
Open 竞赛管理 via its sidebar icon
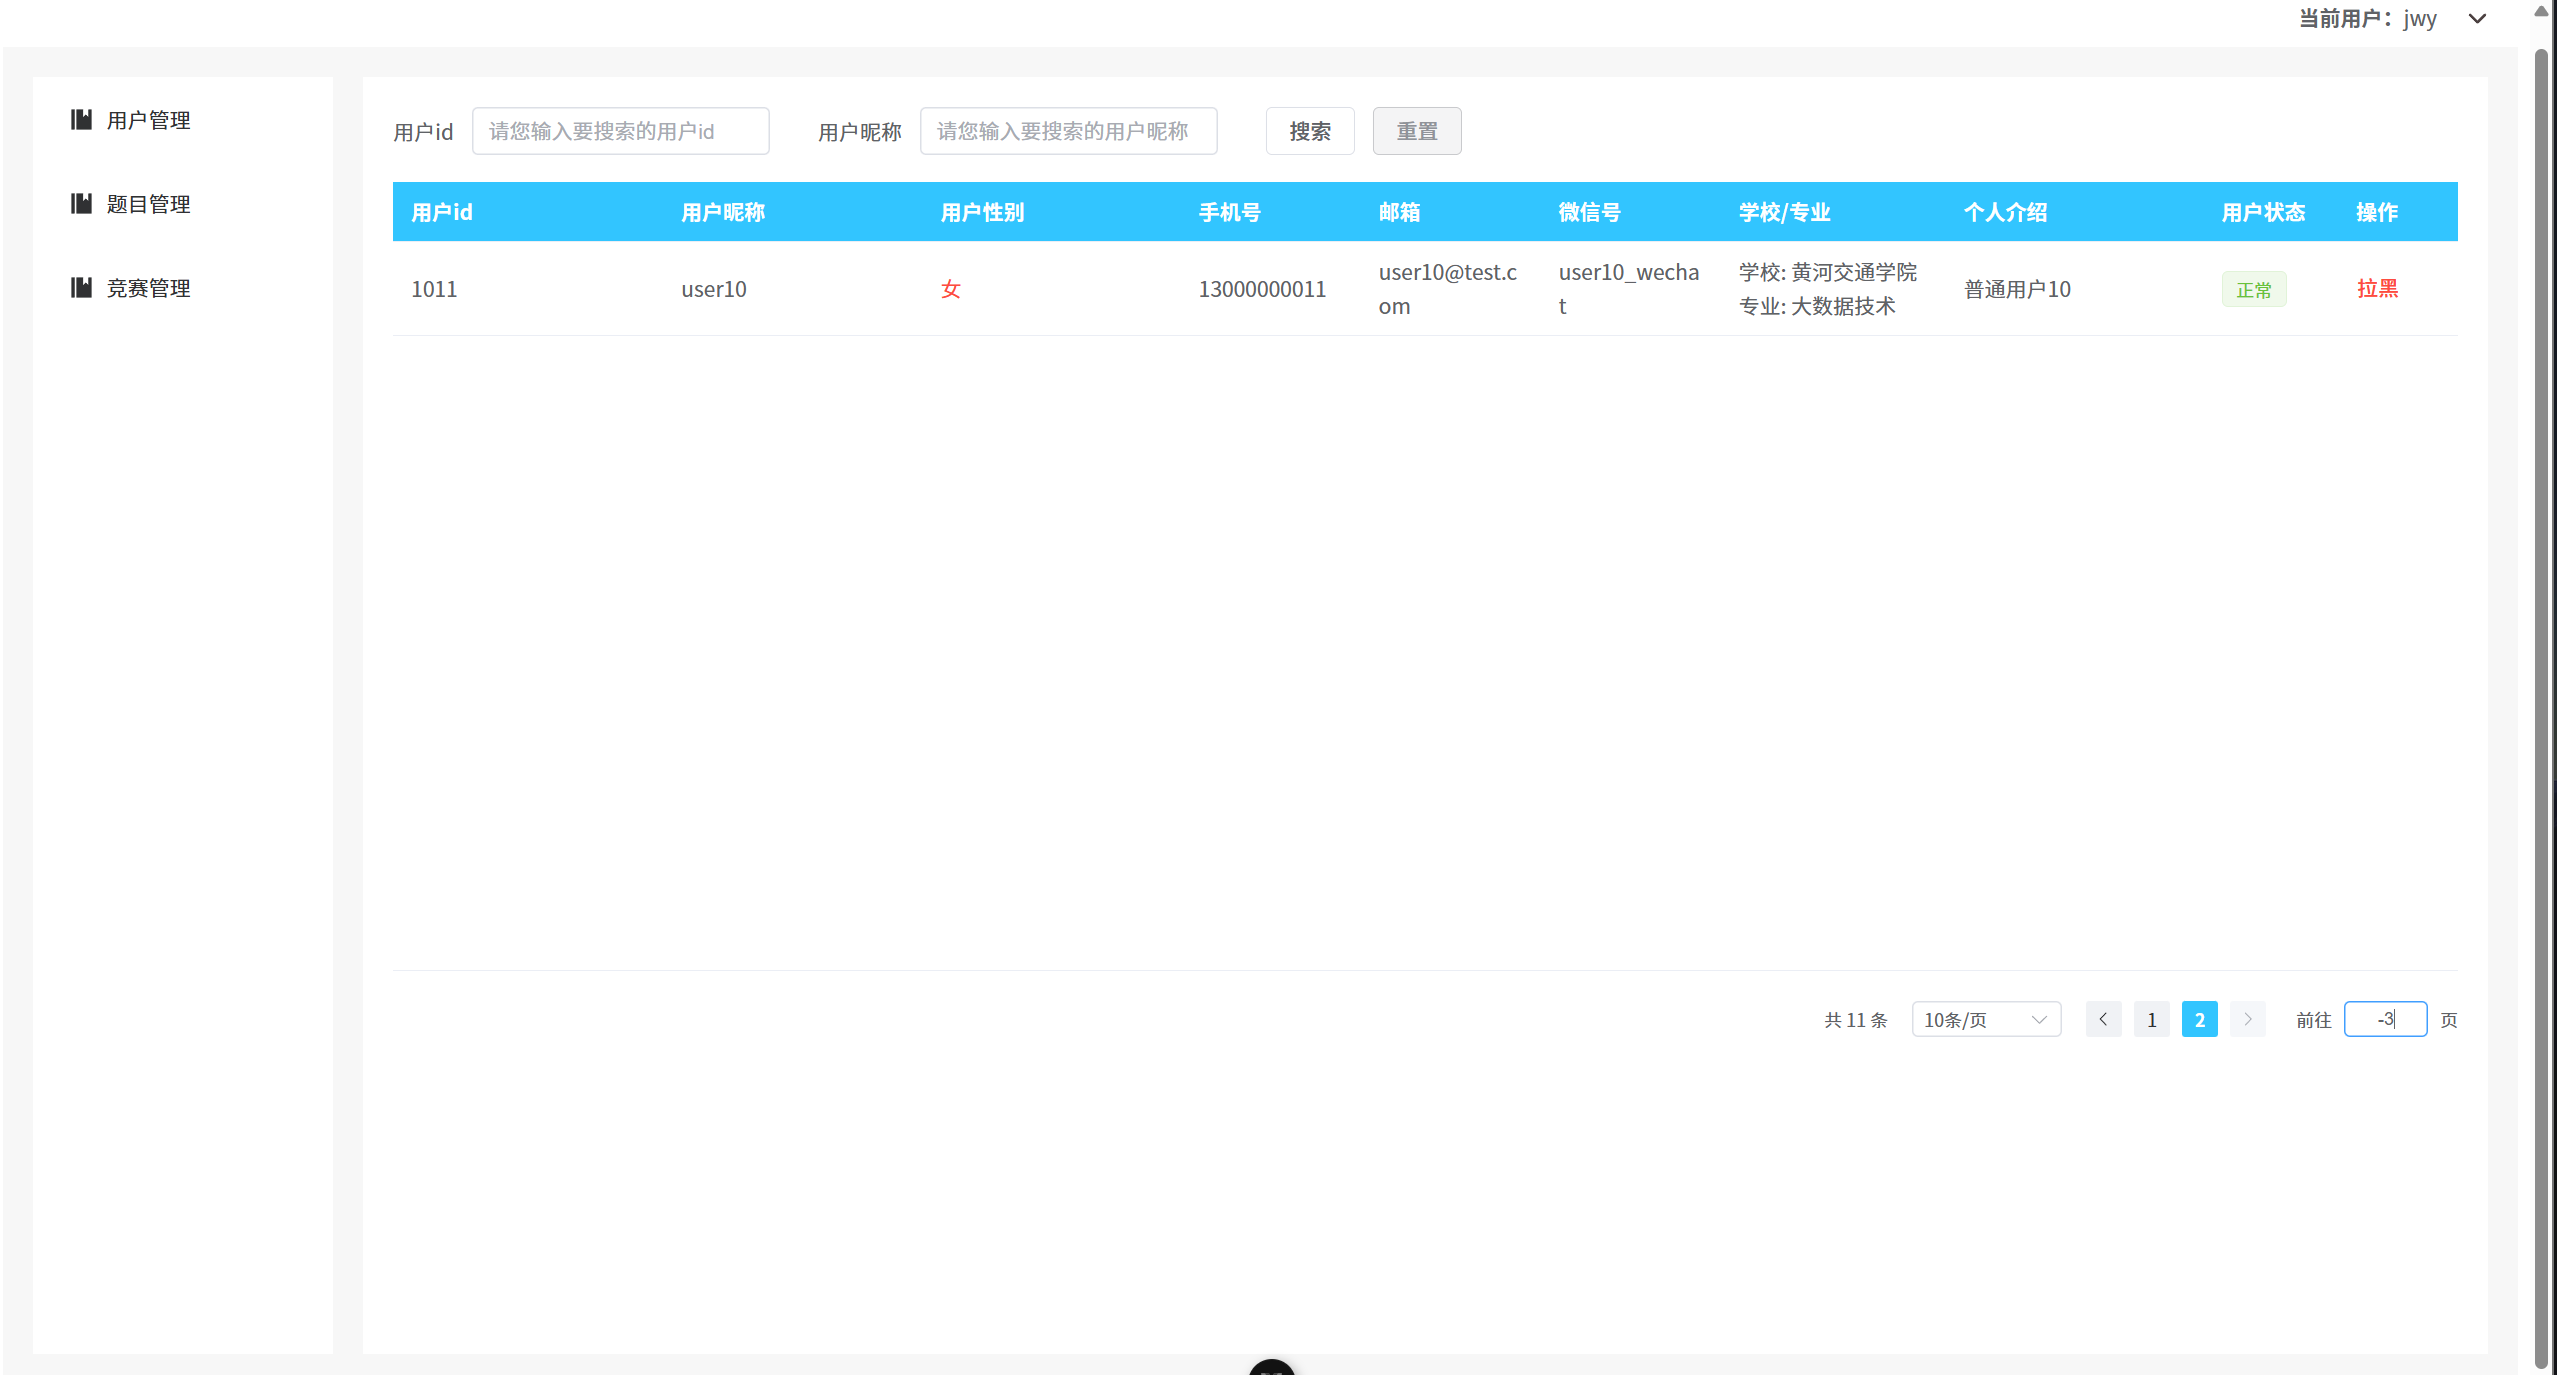point(82,288)
